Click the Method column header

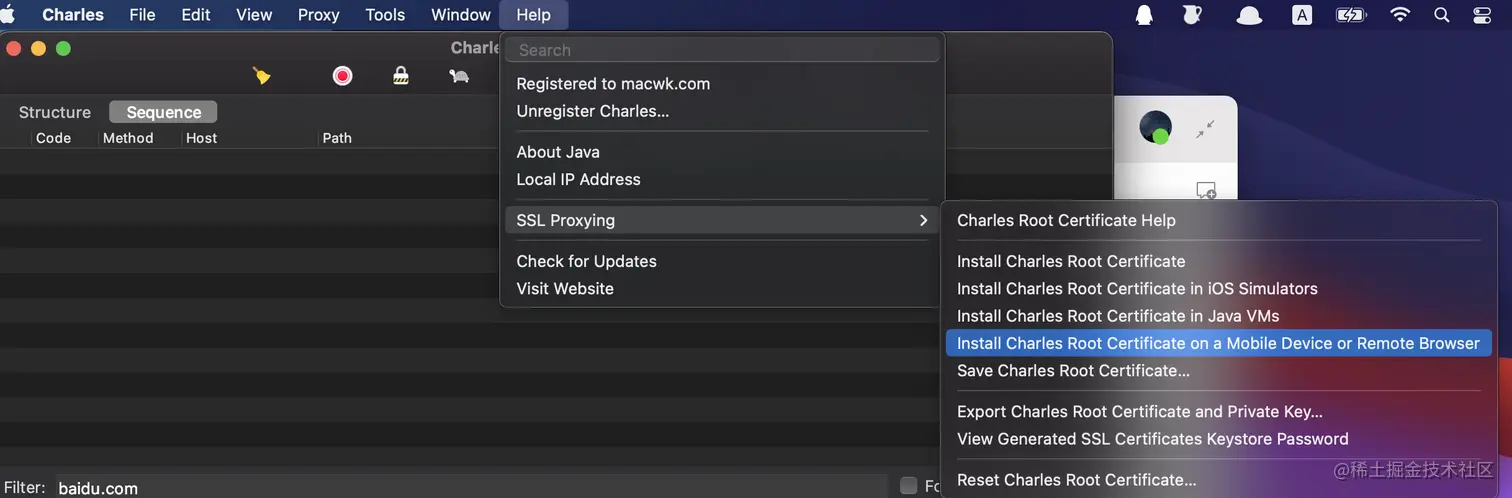pyautogui.click(x=128, y=138)
